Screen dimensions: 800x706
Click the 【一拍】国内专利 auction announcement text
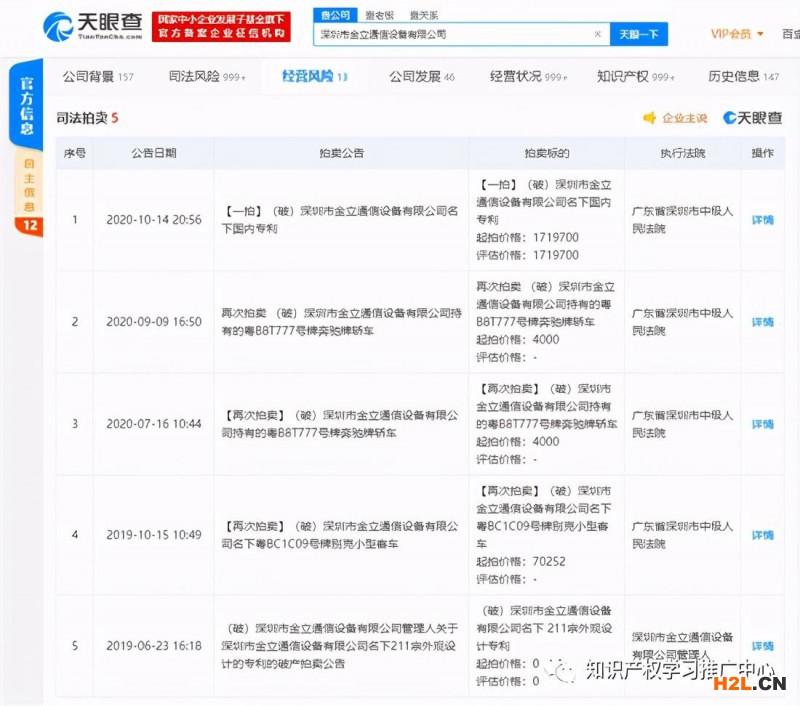[x=340, y=220]
